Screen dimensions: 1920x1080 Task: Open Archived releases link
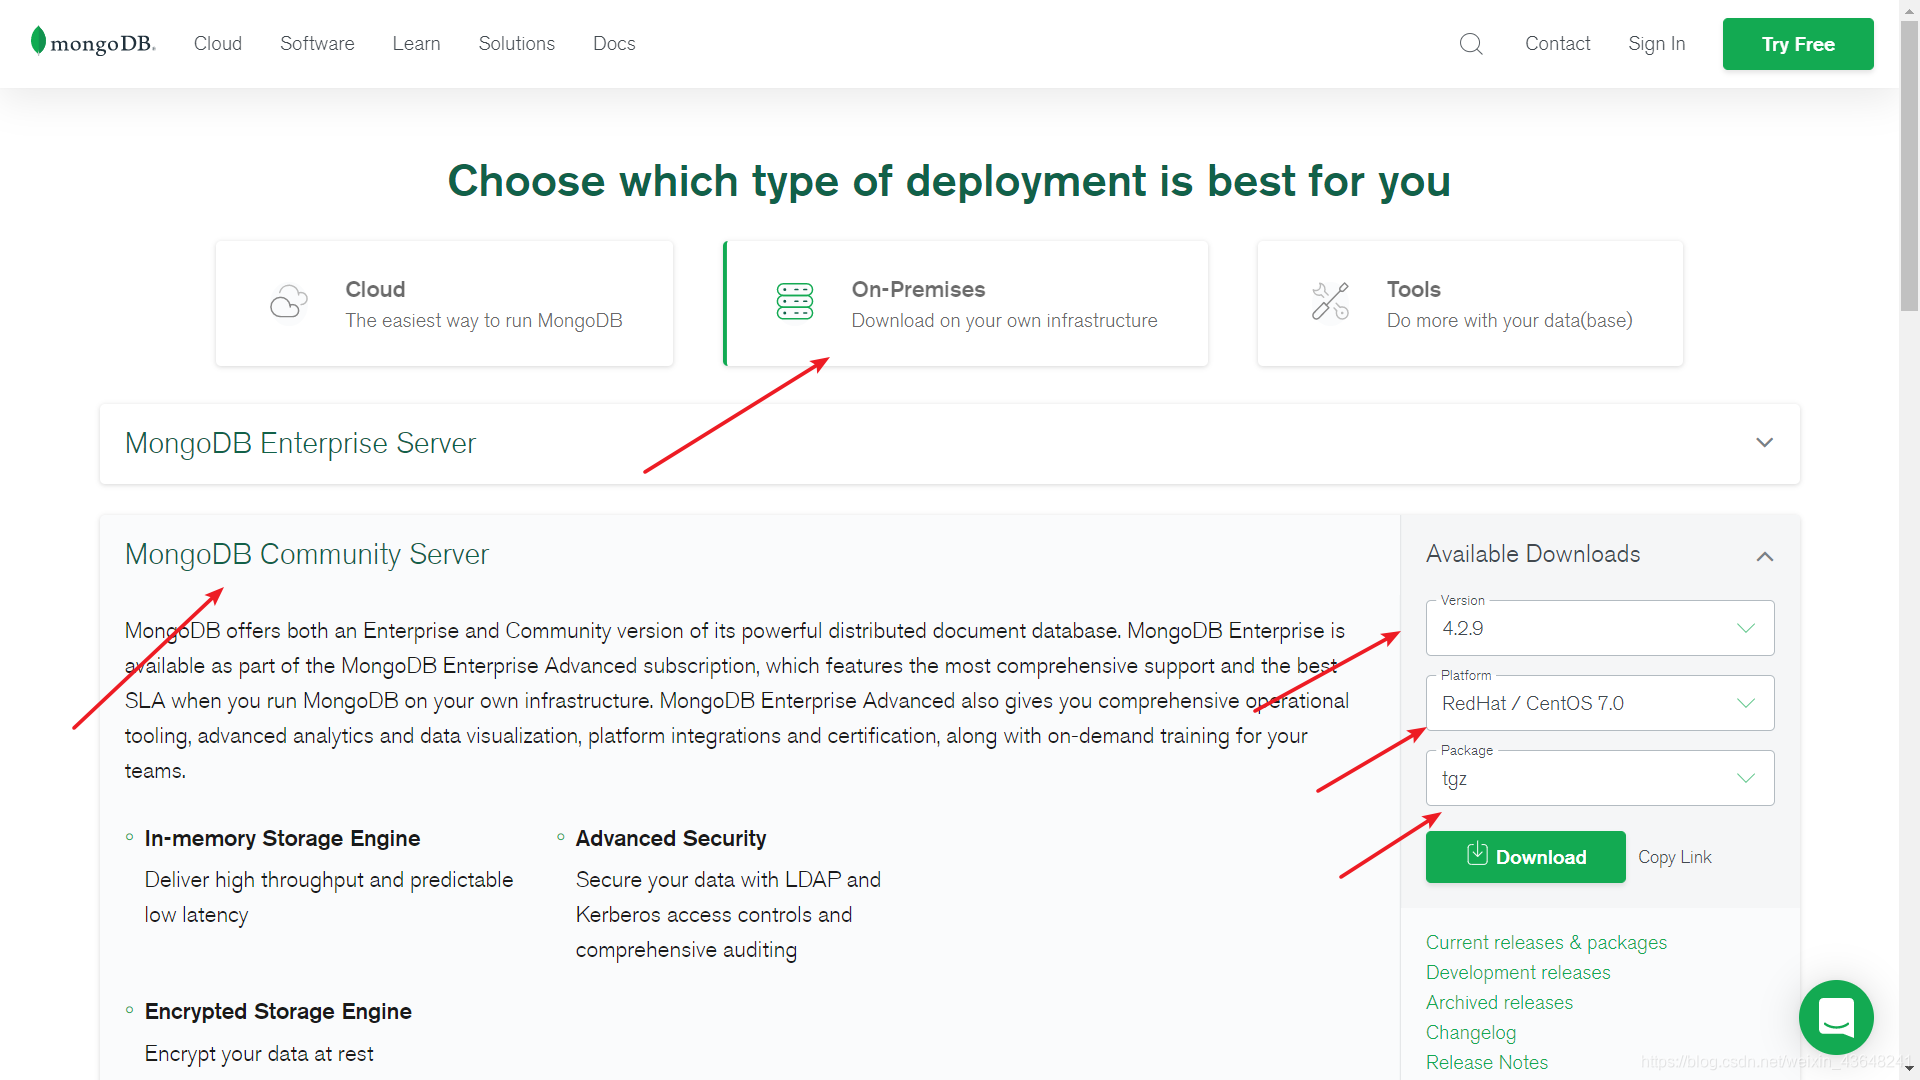pyautogui.click(x=1499, y=1002)
